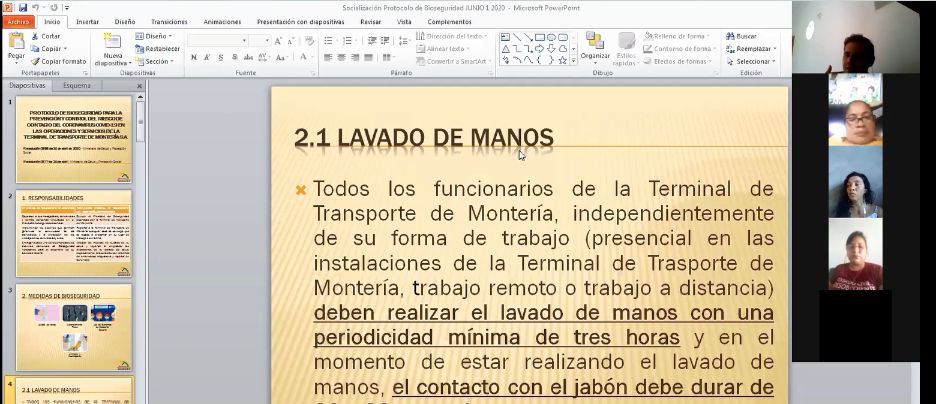
Task: Open the Archivo tab
Action: 19,22
